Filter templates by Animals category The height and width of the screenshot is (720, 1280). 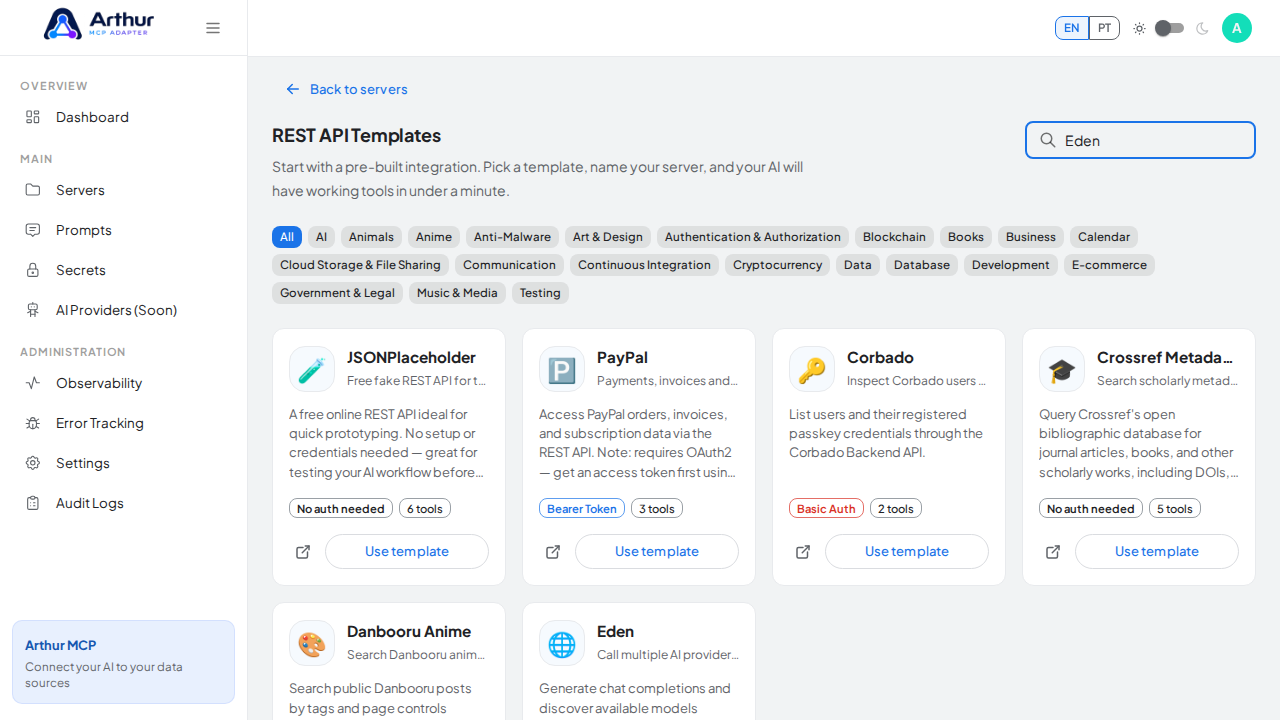coord(371,237)
